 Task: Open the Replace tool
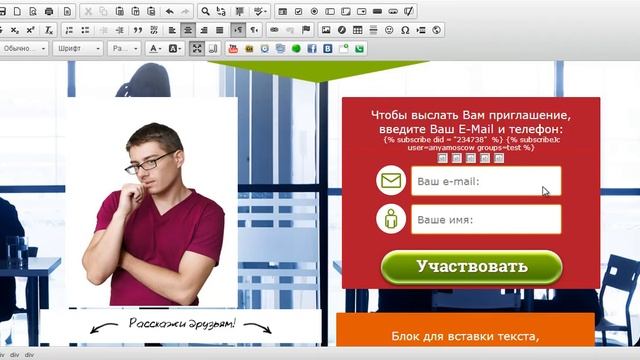[221, 11]
